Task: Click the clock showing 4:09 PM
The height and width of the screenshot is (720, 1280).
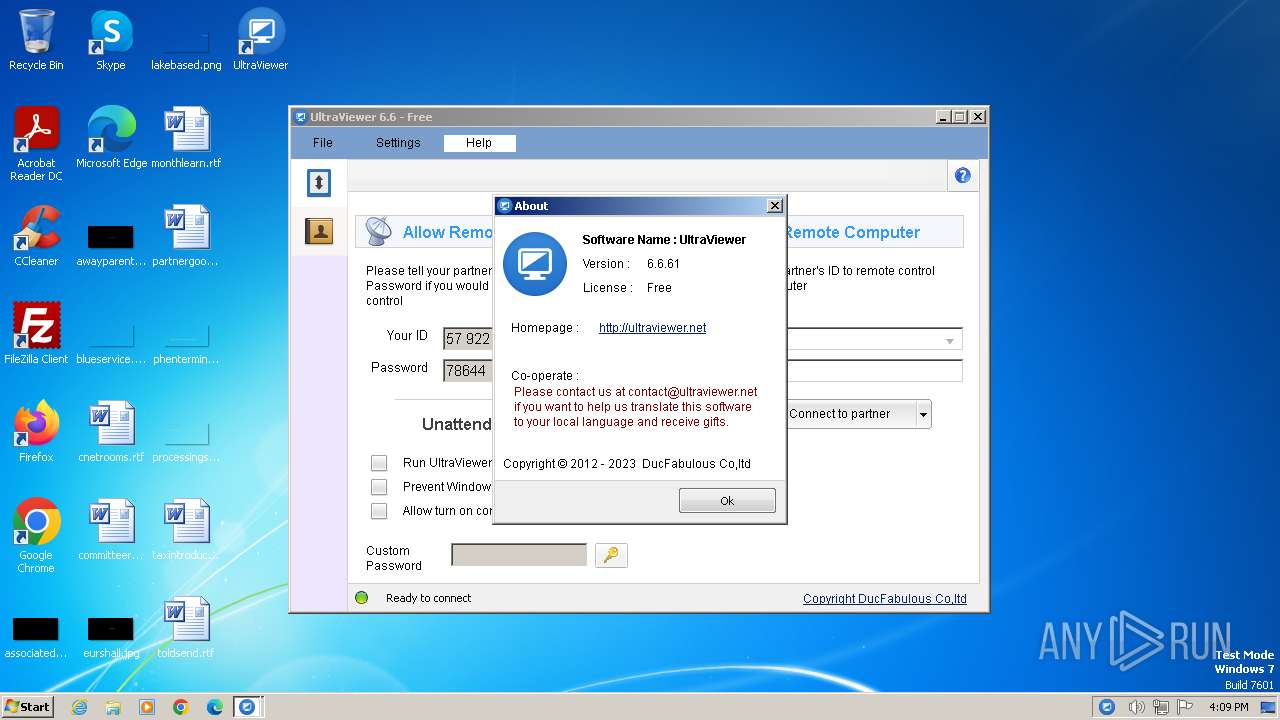Action: [1229, 707]
